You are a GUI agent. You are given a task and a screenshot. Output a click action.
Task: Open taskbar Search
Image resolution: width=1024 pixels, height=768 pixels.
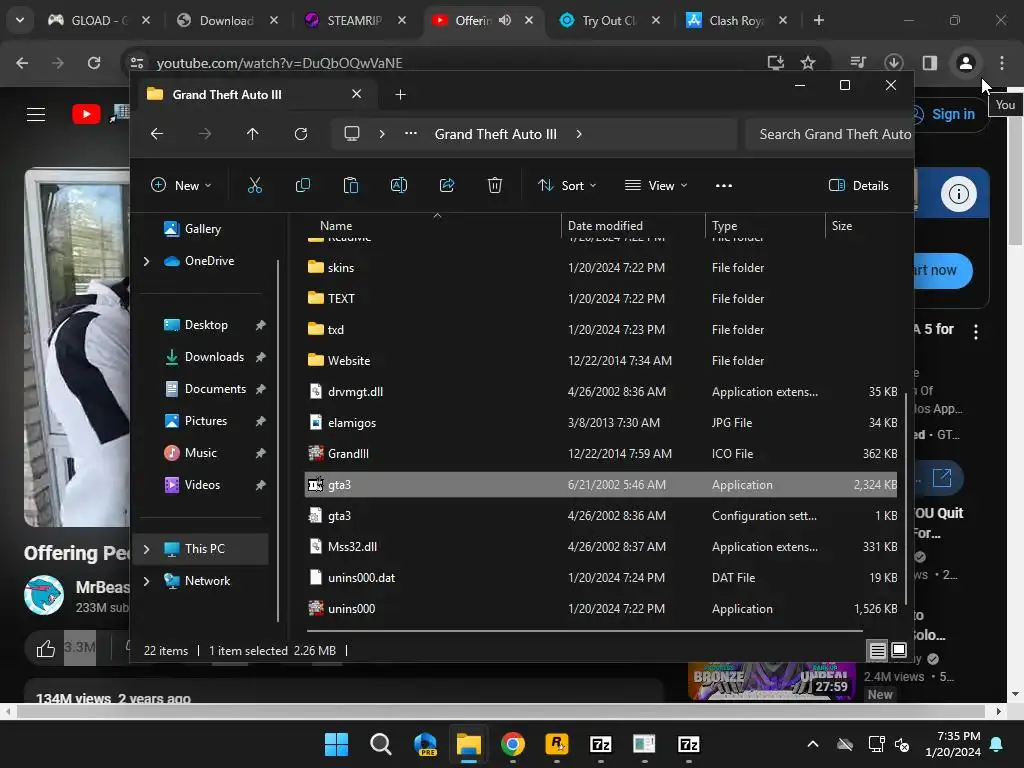coord(380,744)
